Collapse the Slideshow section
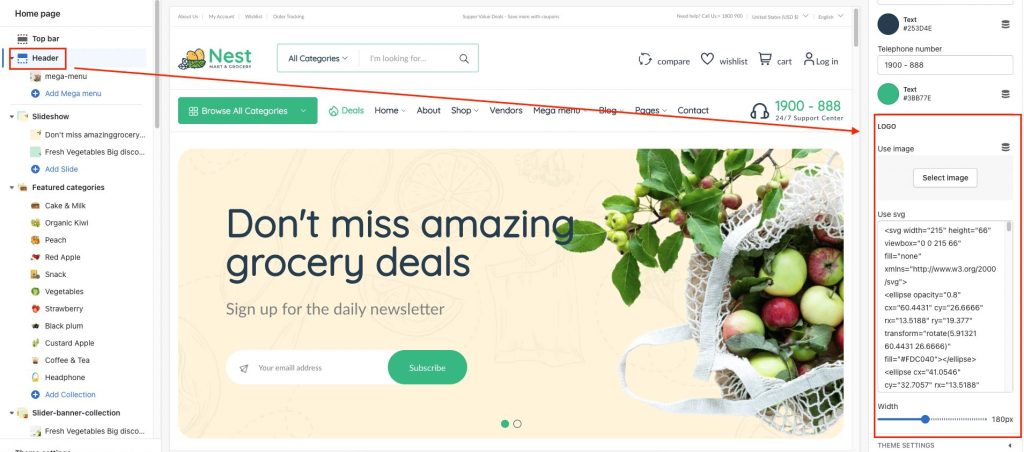Image resolution: width=1024 pixels, height=452 pixels. [x=12, y=117]
